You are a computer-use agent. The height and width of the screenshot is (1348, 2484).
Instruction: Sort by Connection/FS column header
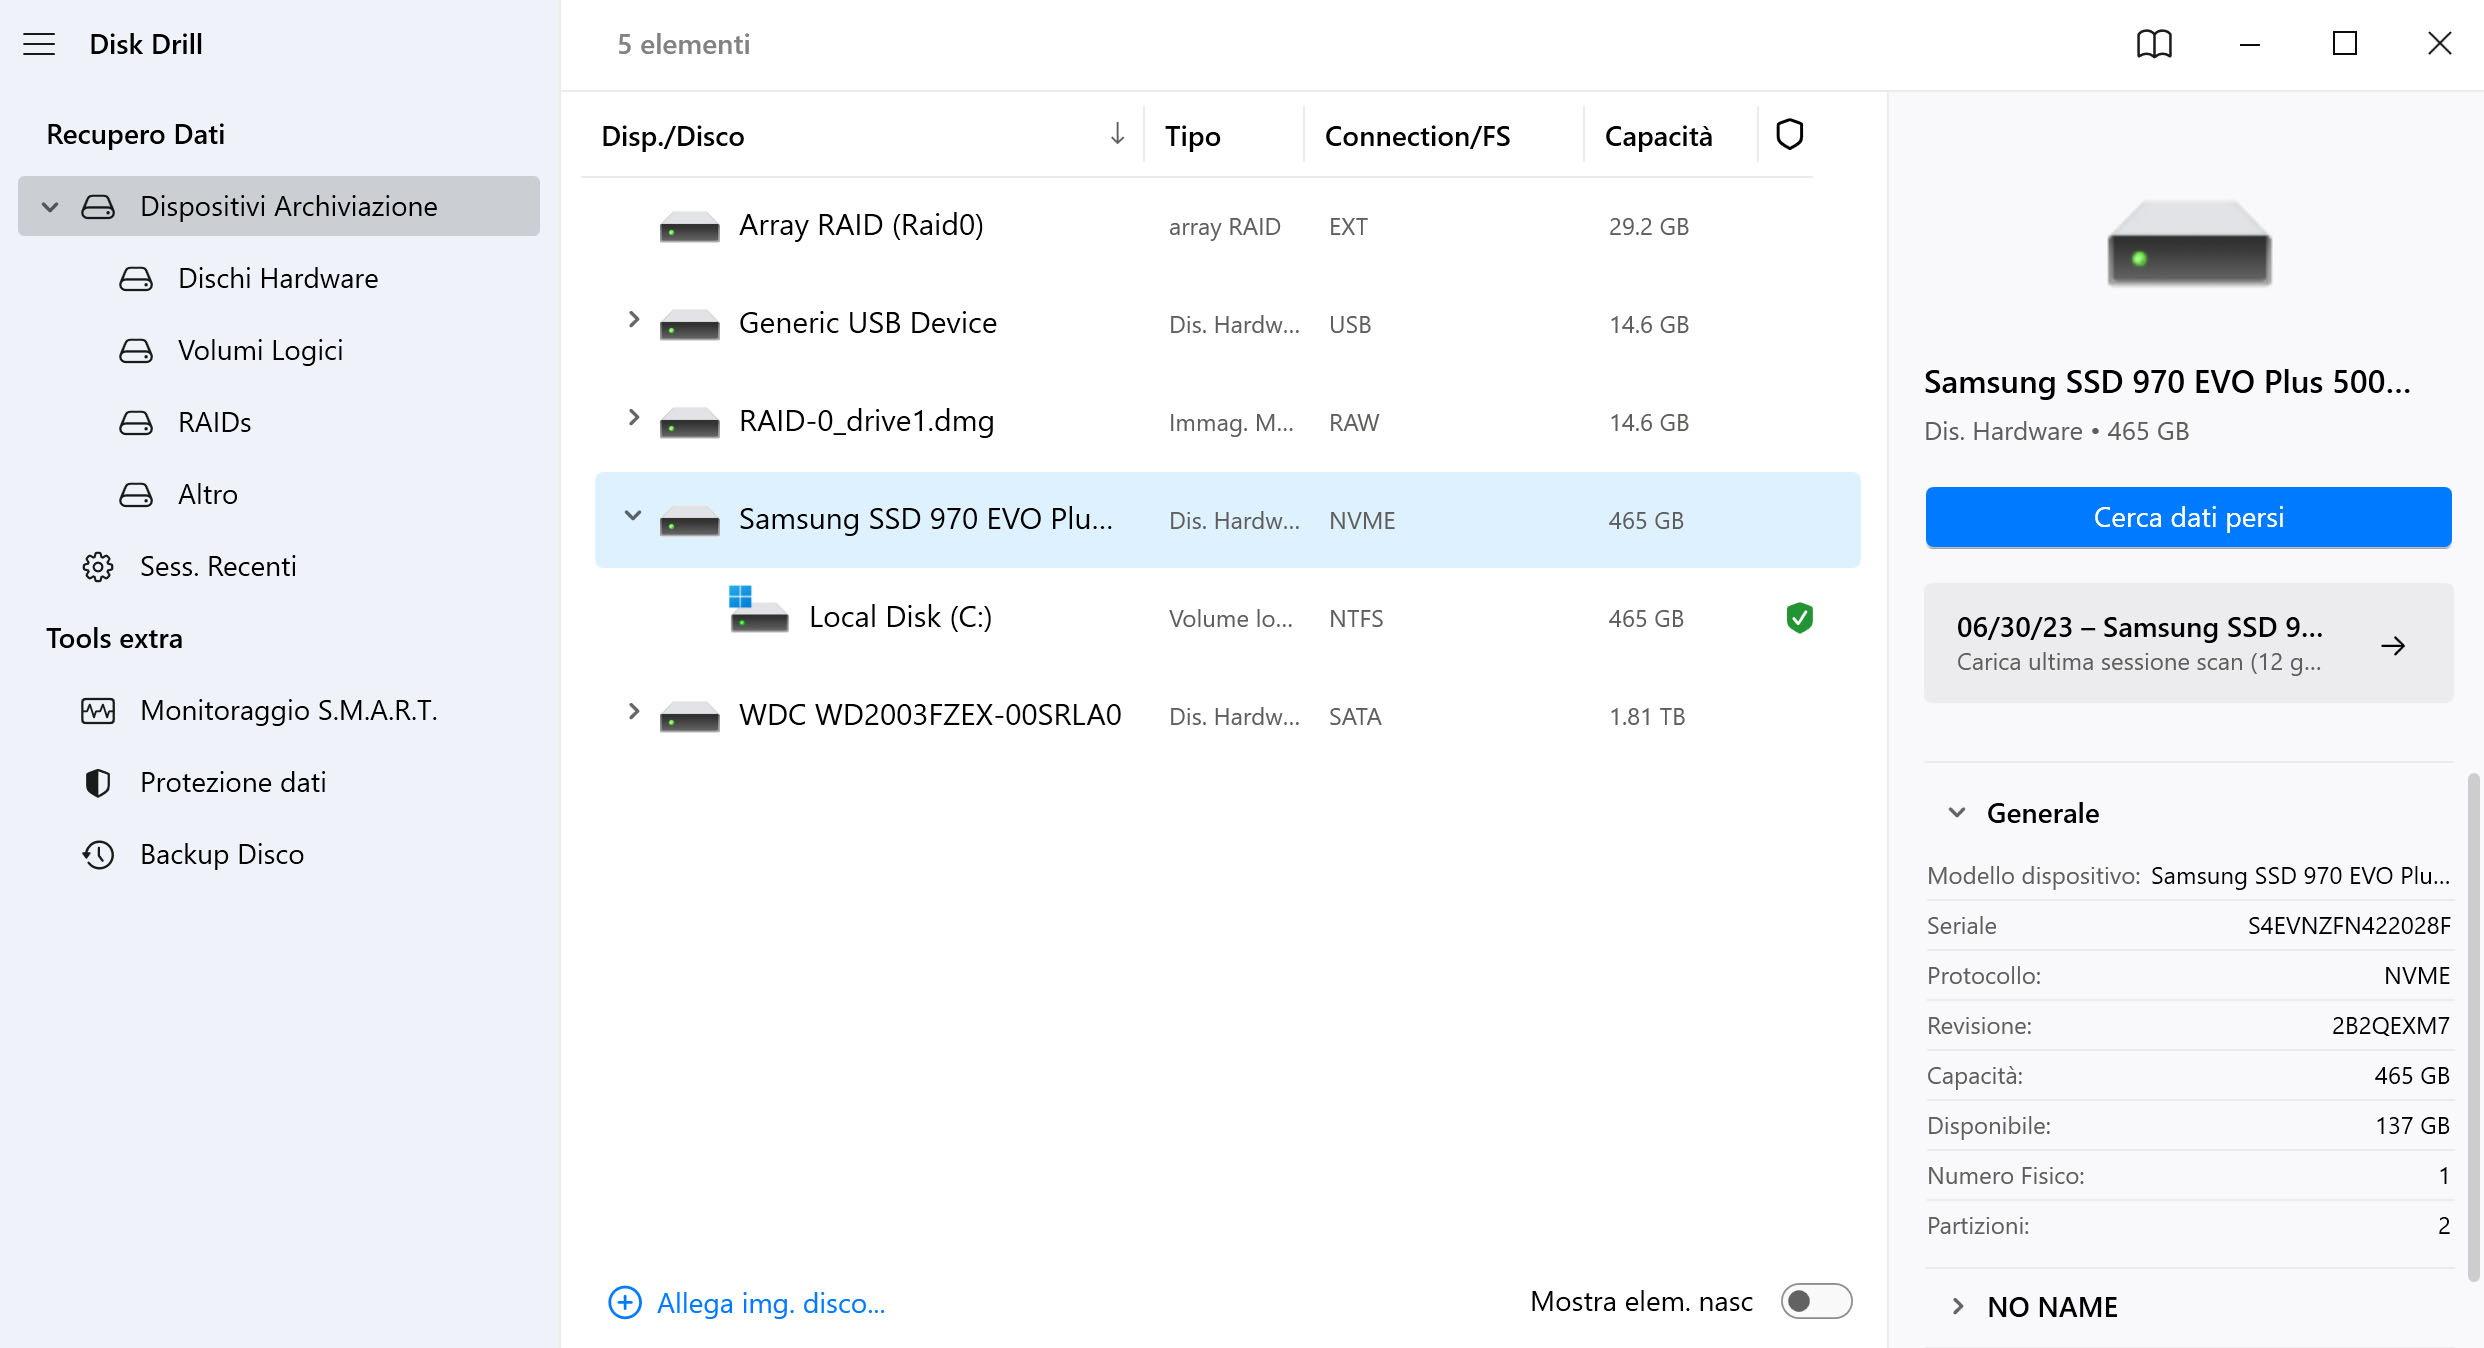point(1417,136)
